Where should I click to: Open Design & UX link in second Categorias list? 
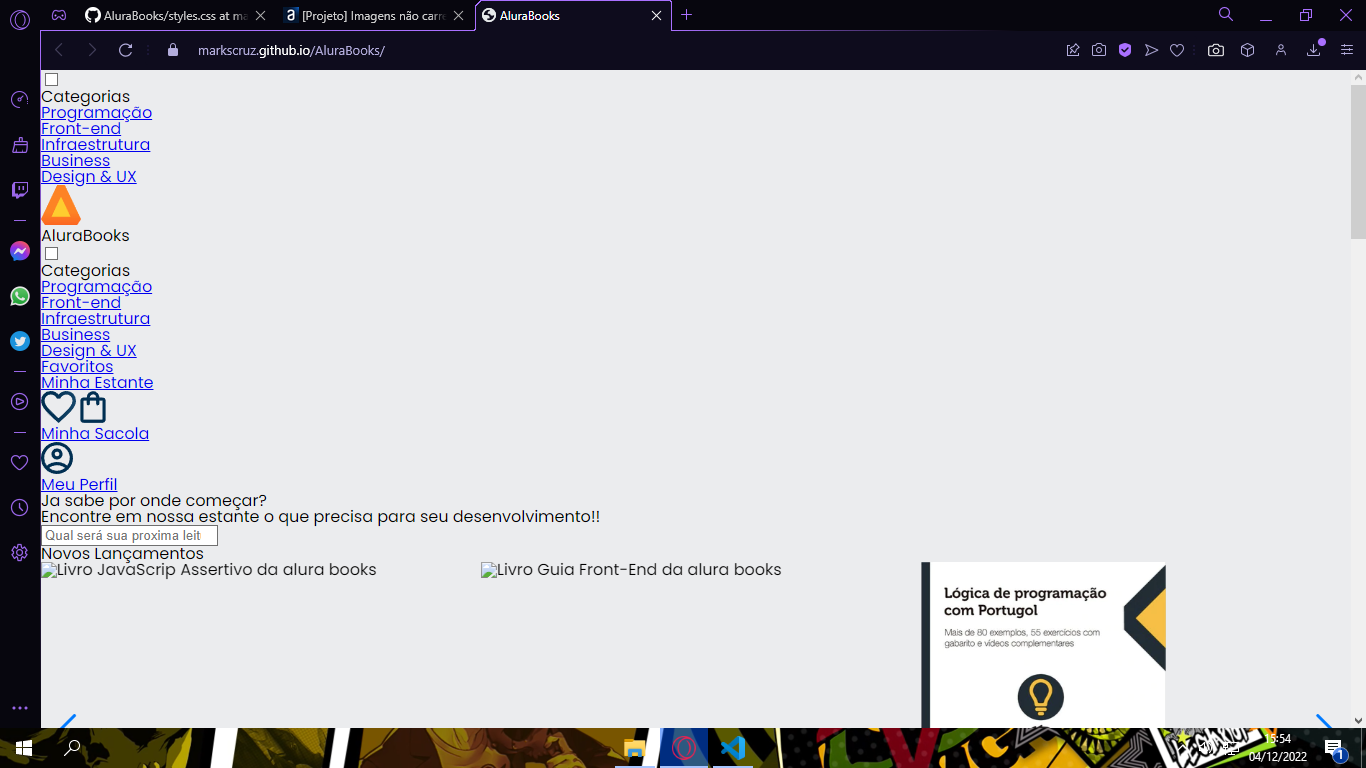(88, 351)
